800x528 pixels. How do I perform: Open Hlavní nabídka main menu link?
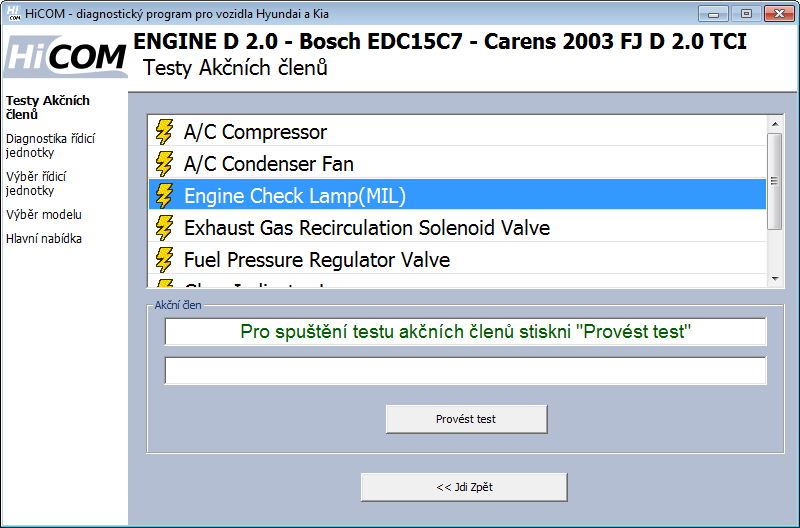(x=43, y=239)
